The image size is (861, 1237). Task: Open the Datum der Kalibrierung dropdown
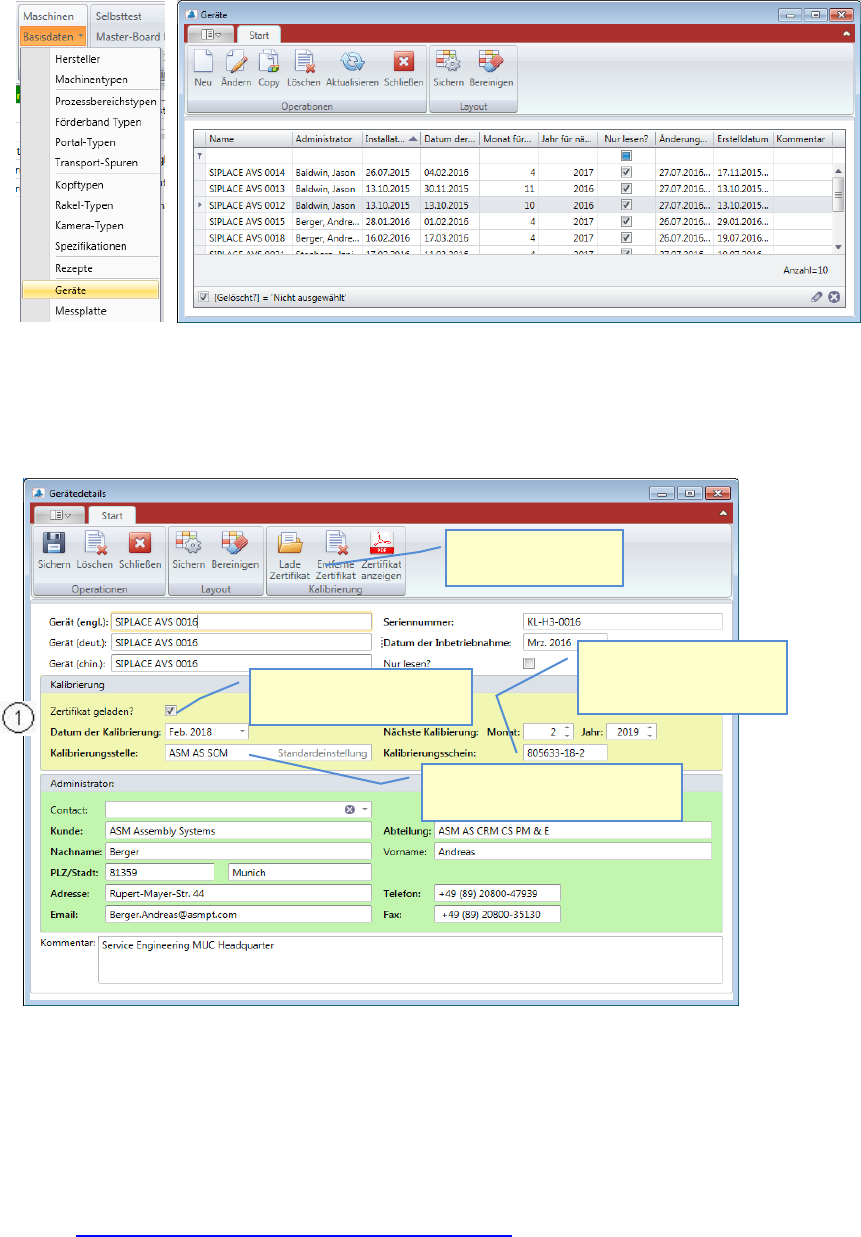pos(242,732)
